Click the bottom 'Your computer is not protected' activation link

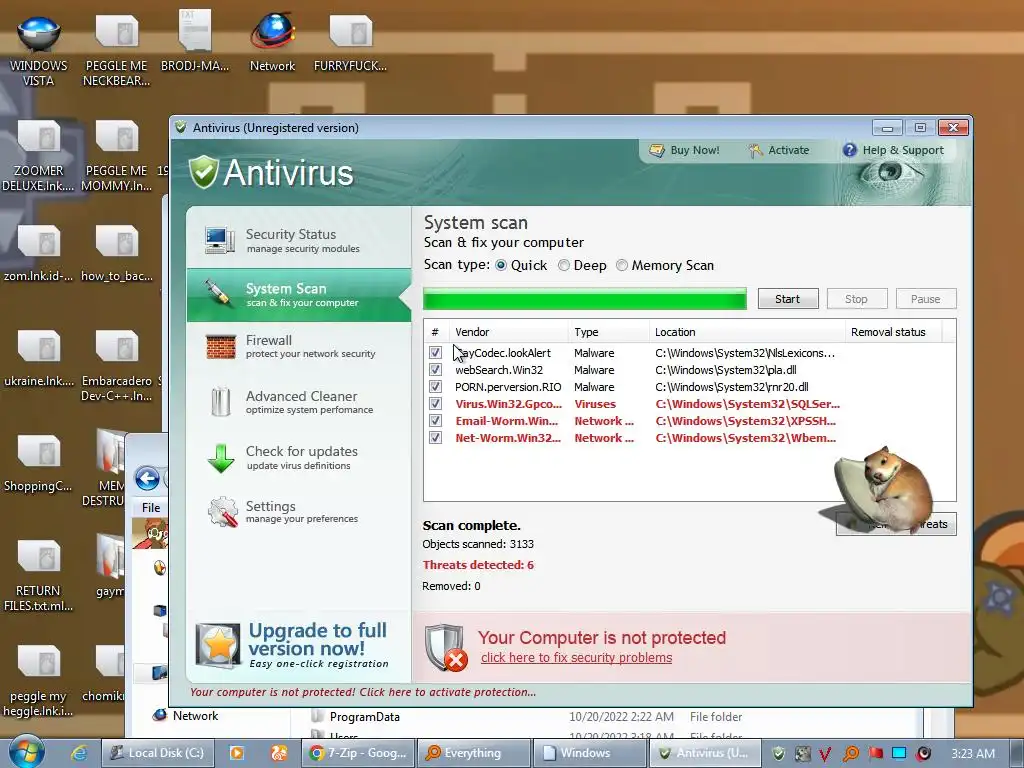click(363, 692)
